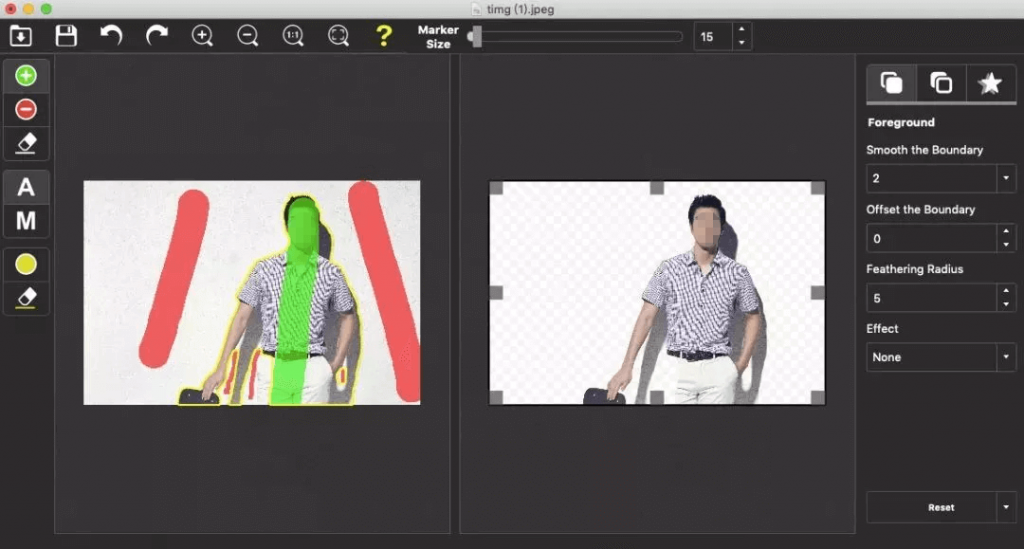Open image with the import icon
Image resolution: width=1024 pixels, height=549 pixels.
click(x=21, y=35)
